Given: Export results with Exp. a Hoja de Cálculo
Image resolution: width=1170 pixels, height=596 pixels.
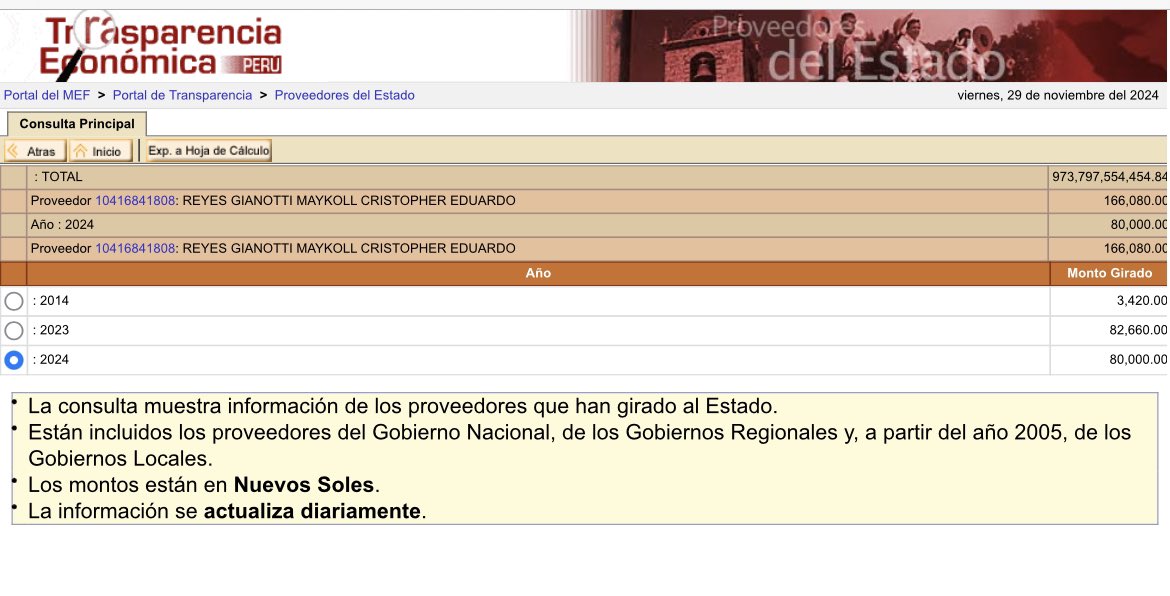Looking at the screenshot, I should (x=207, y=150).
